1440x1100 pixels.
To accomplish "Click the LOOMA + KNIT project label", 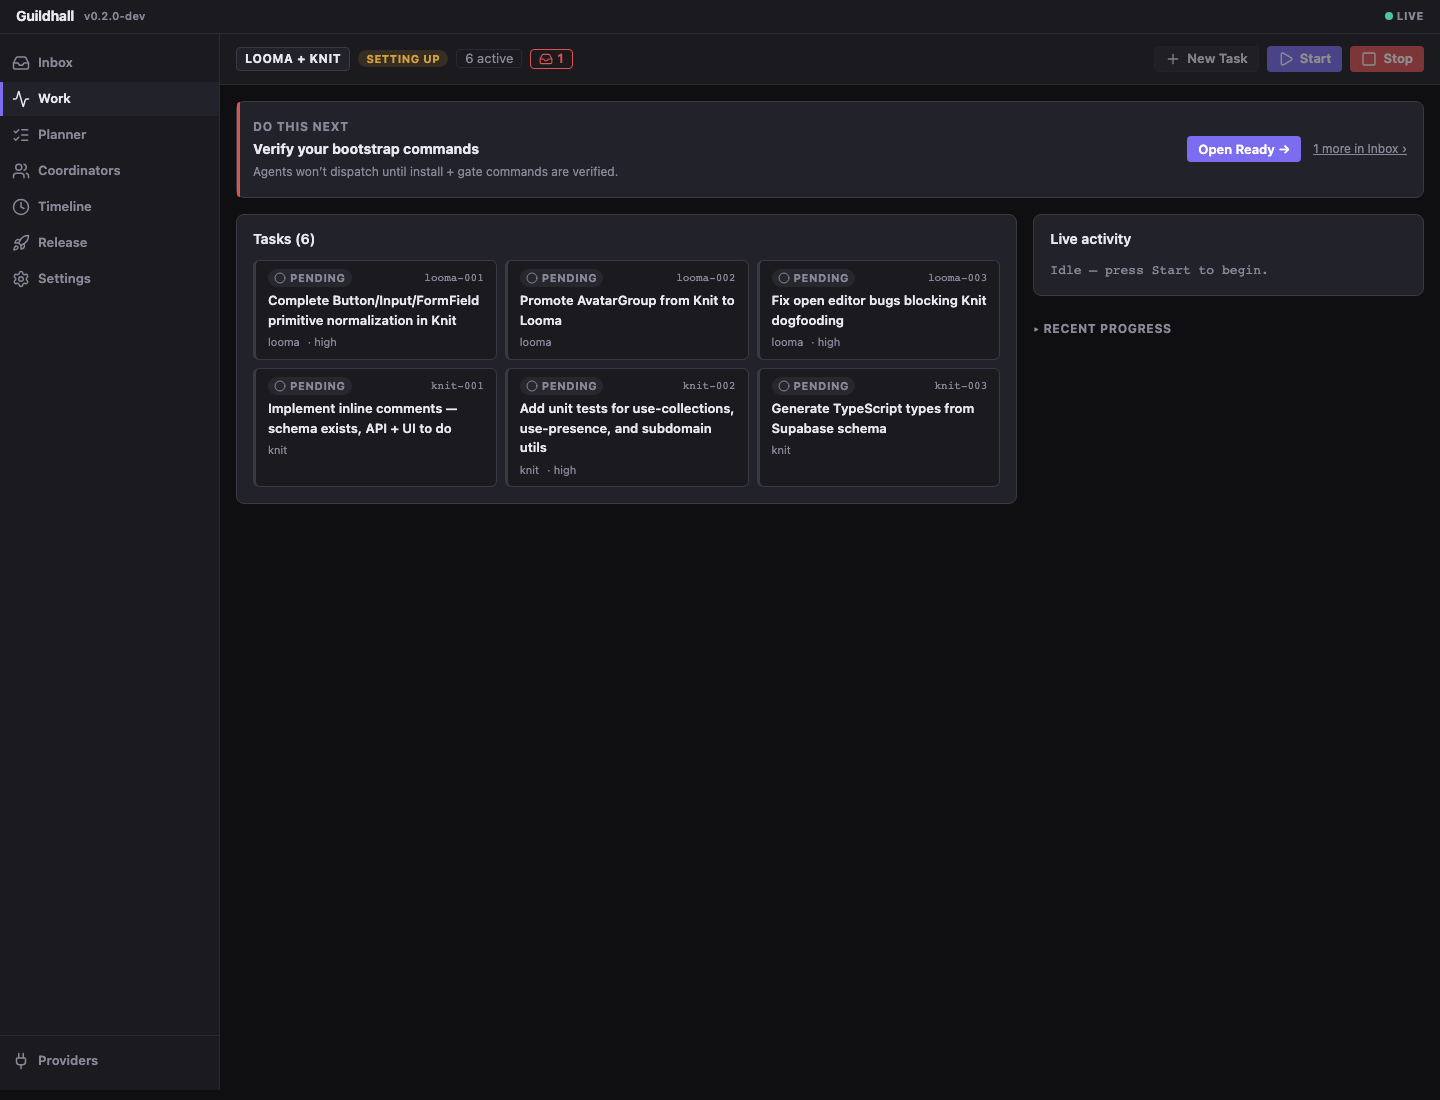I will [293, 59].
